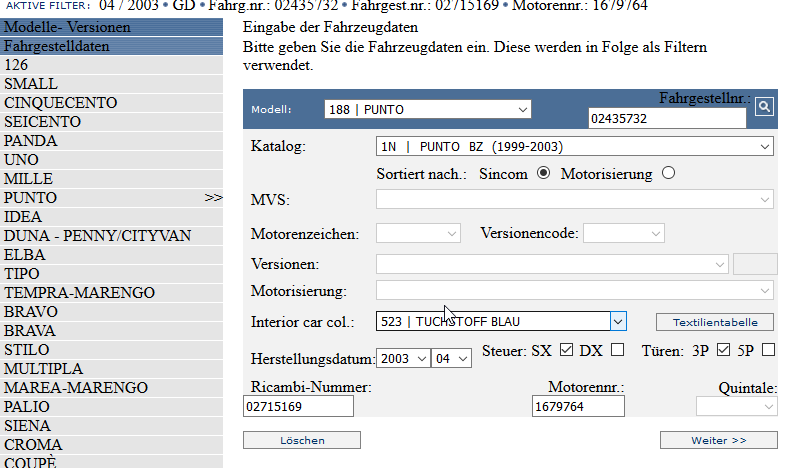Viewport: 793px width, 468px height.
Task: Open the Interior car col. dropdown
Action: click(501, 321)
